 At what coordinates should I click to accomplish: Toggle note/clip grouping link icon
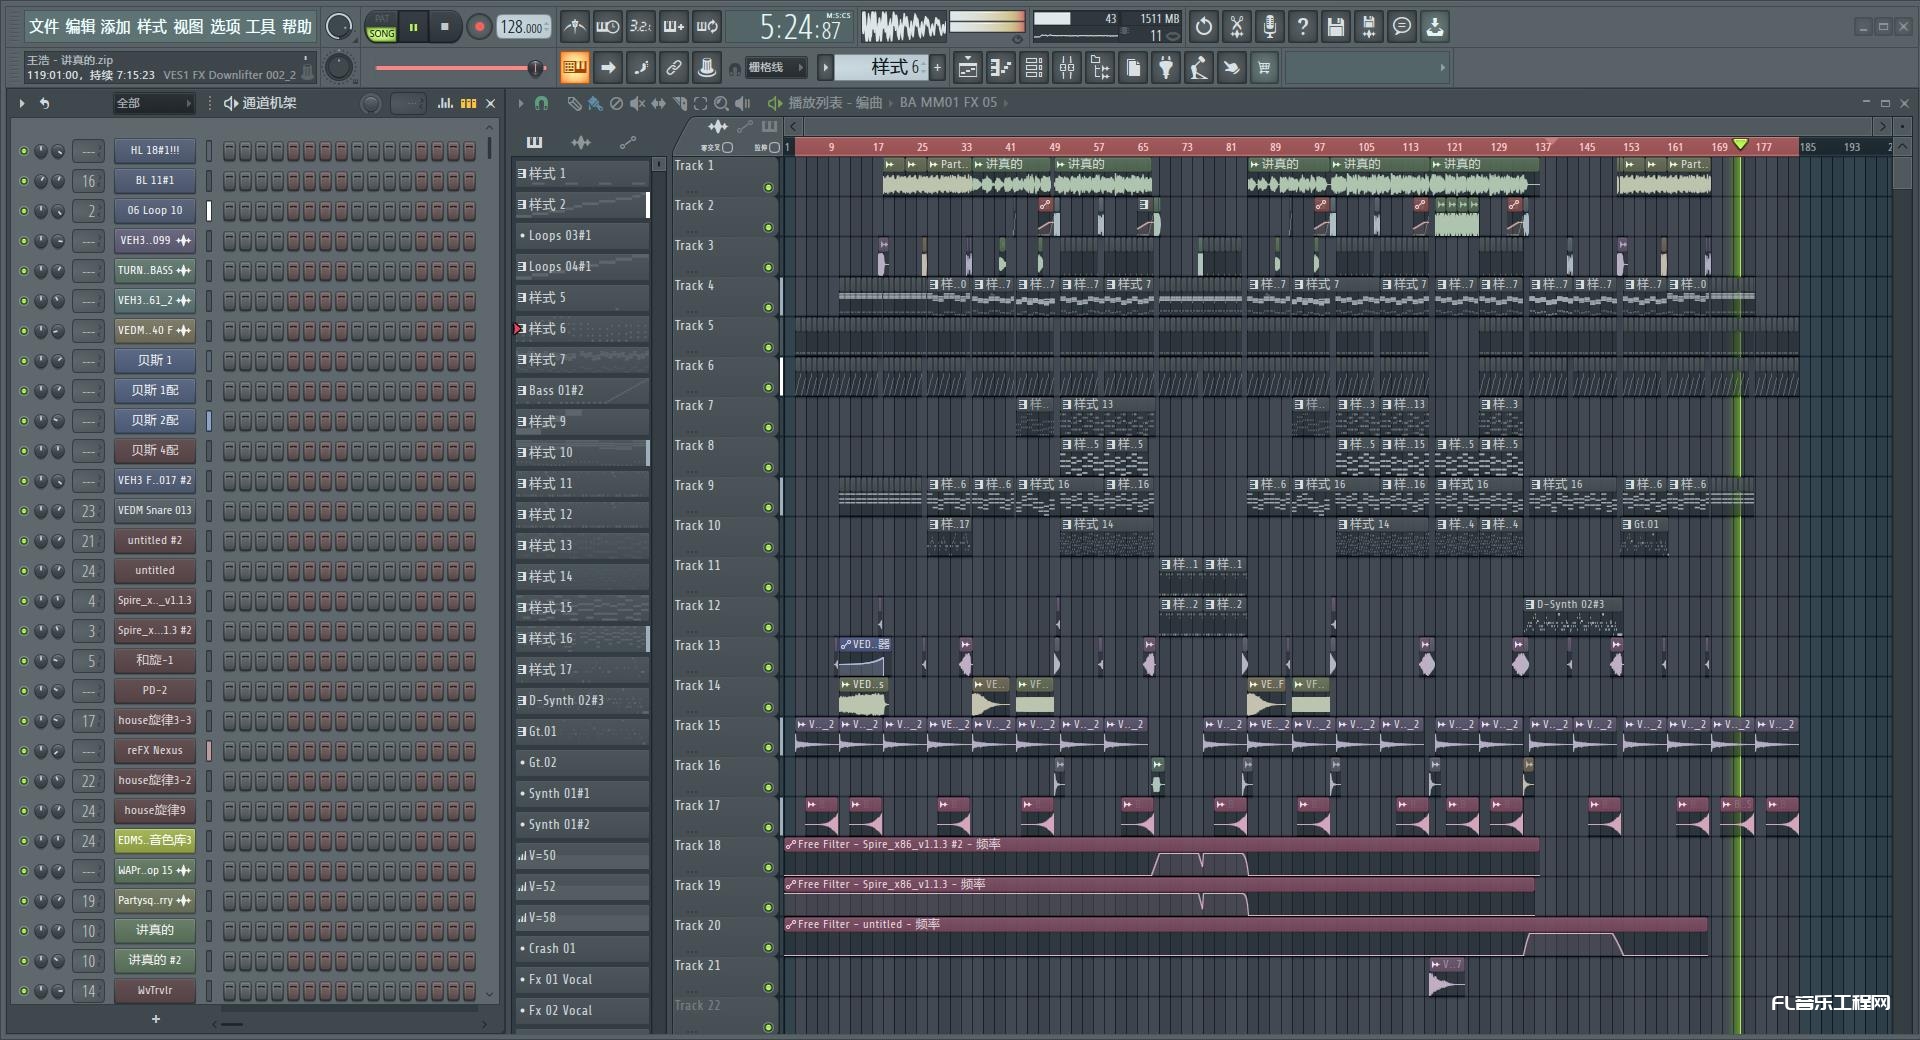673,68
